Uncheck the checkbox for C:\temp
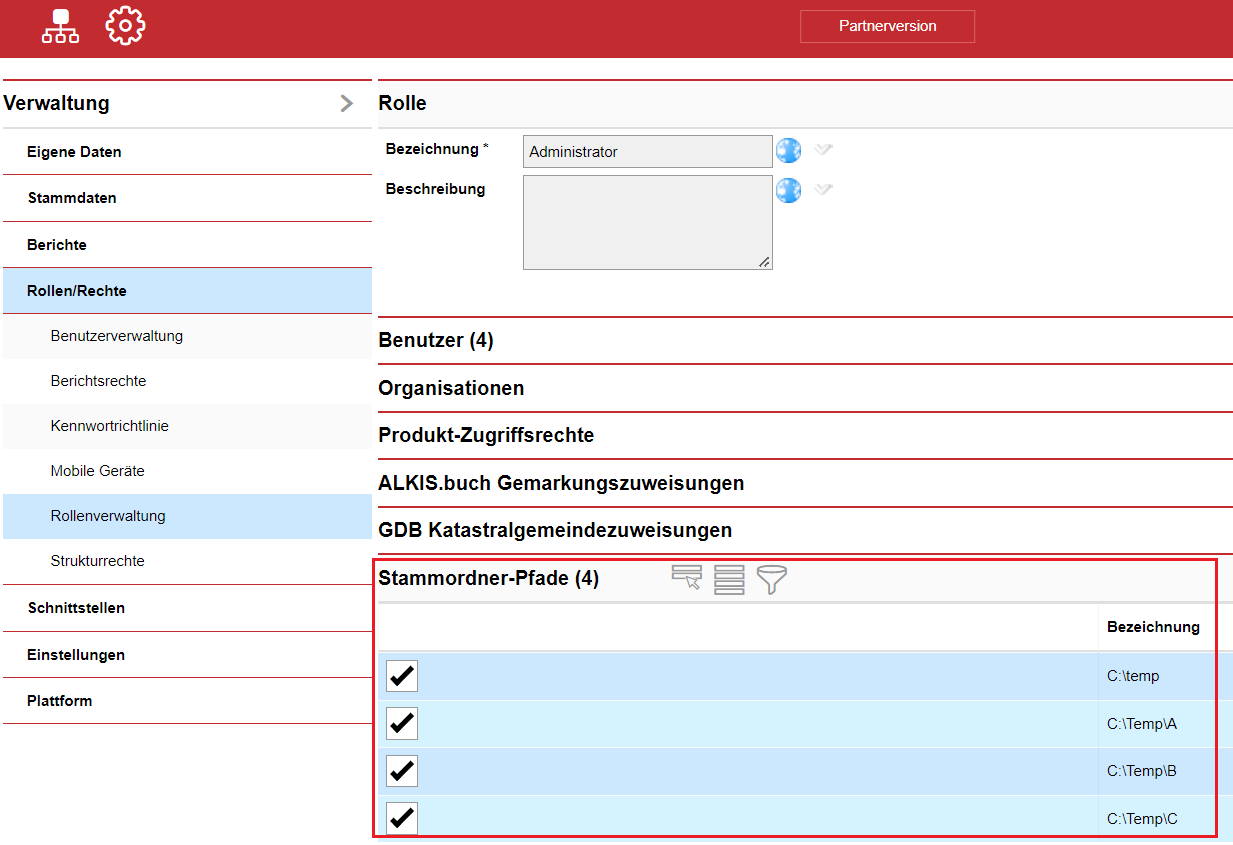 click(x=402, y=676)
